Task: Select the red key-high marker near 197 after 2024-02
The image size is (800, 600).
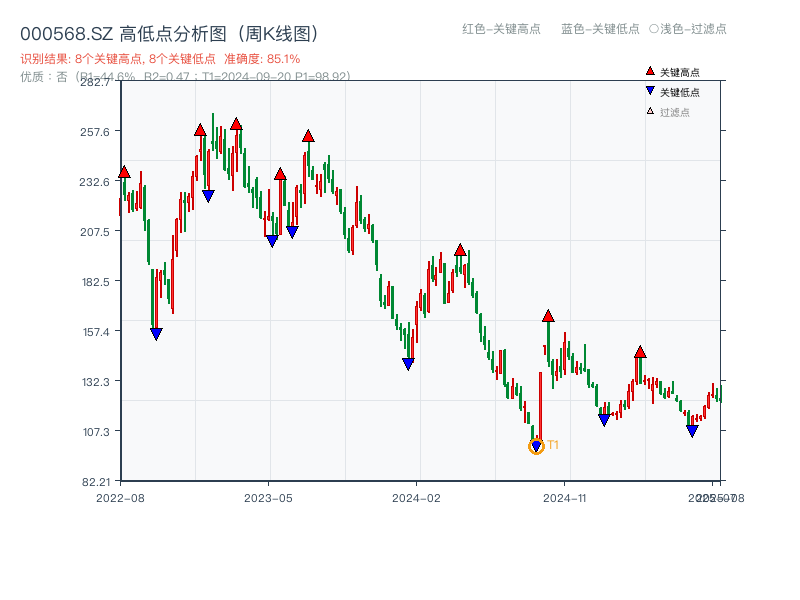Action: 460,249
